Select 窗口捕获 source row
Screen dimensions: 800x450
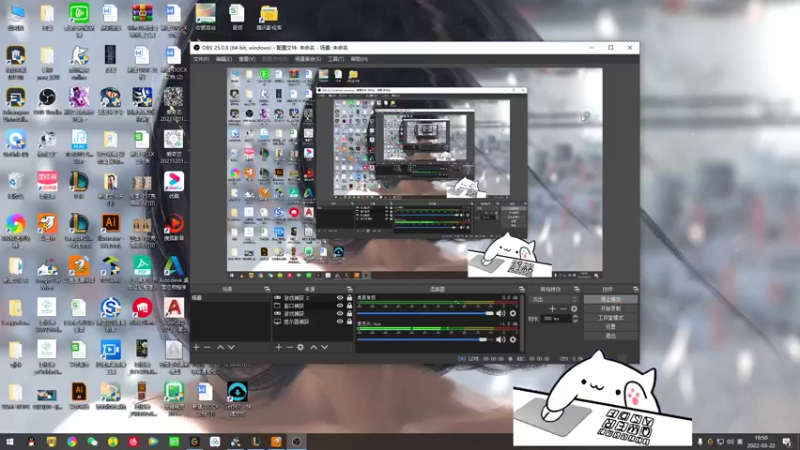pyautogui.click(x=313, y=306)
